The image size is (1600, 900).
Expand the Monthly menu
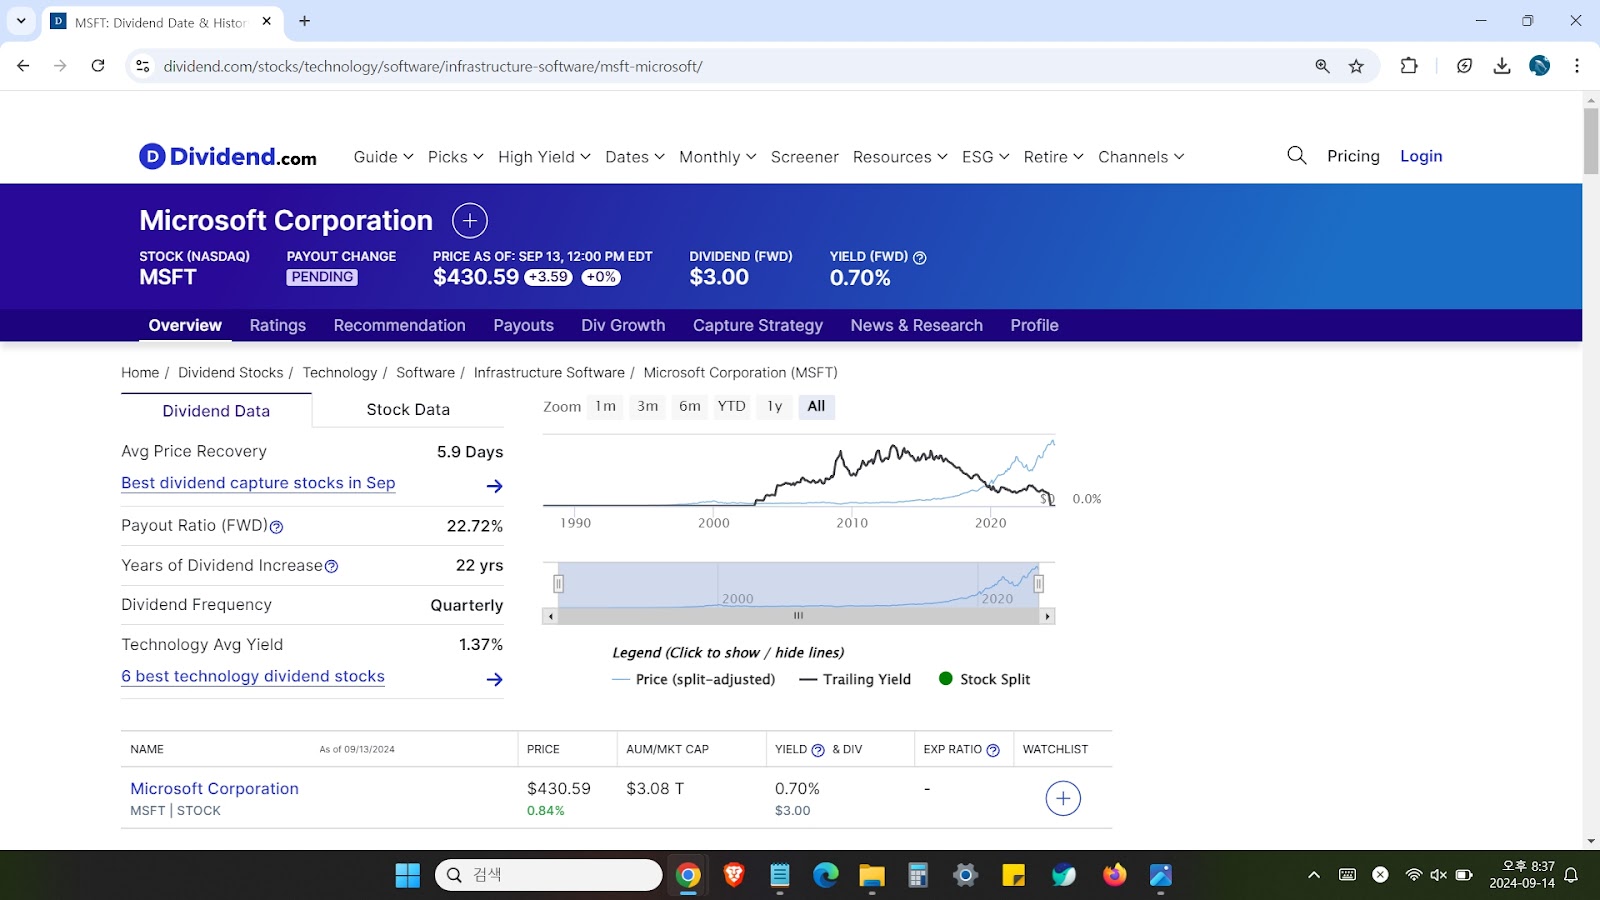pos(717,157)
